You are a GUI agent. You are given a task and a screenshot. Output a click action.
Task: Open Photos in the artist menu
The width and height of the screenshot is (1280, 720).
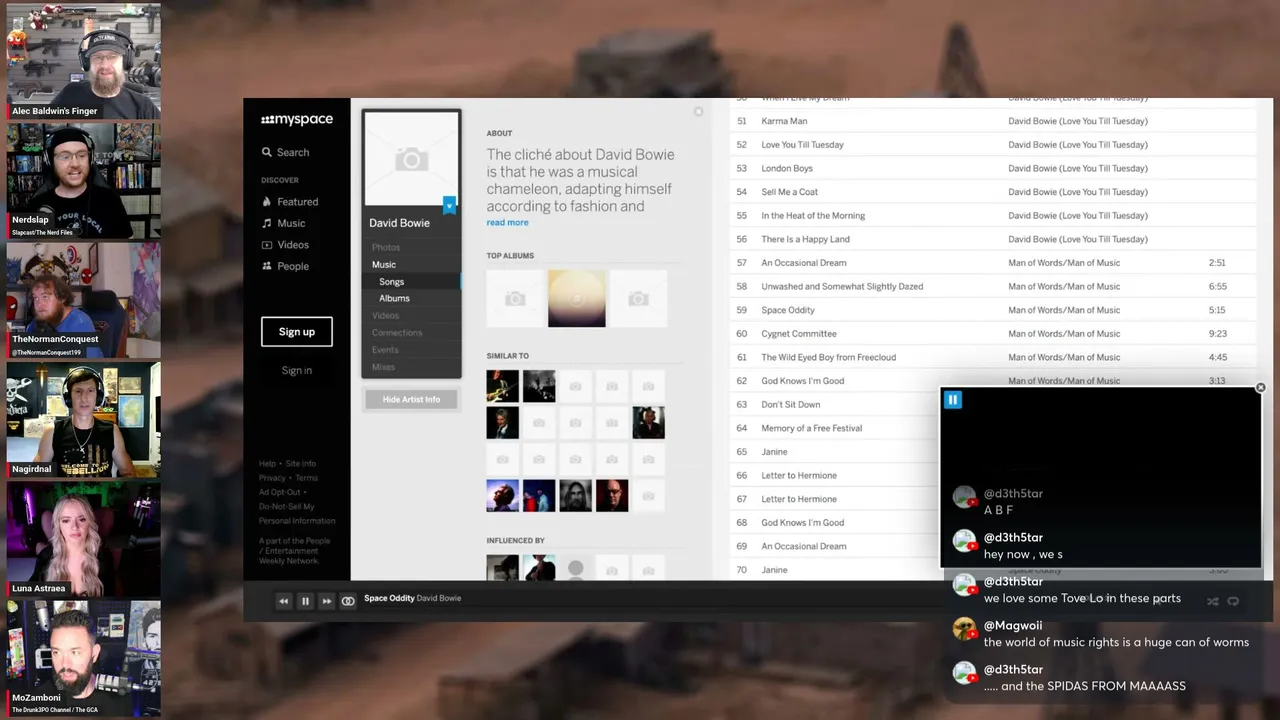pos(386,247)
